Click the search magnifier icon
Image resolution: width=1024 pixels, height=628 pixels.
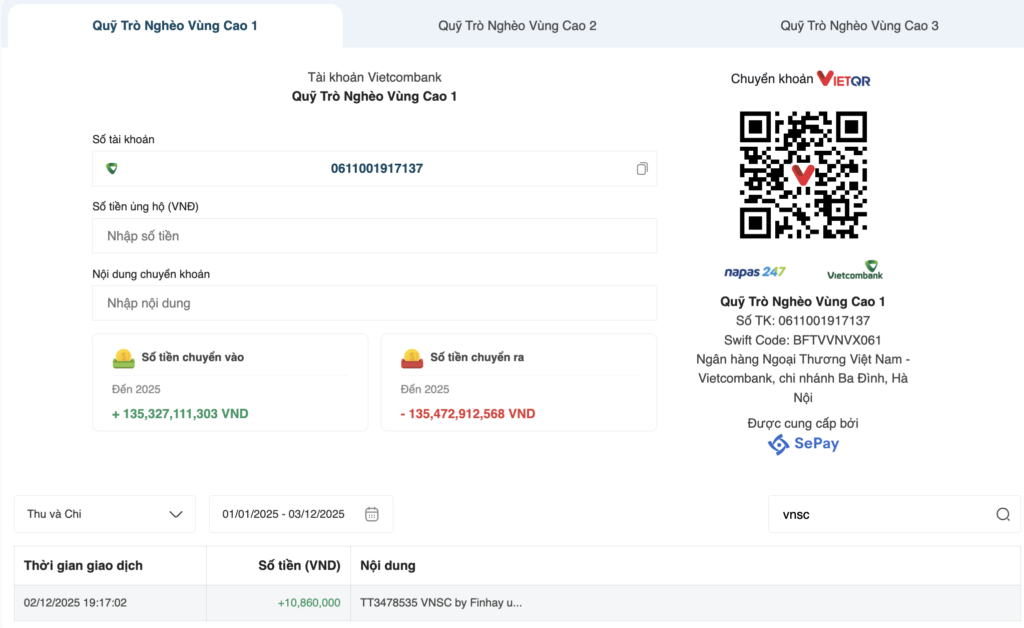(x=1003, y=514)
